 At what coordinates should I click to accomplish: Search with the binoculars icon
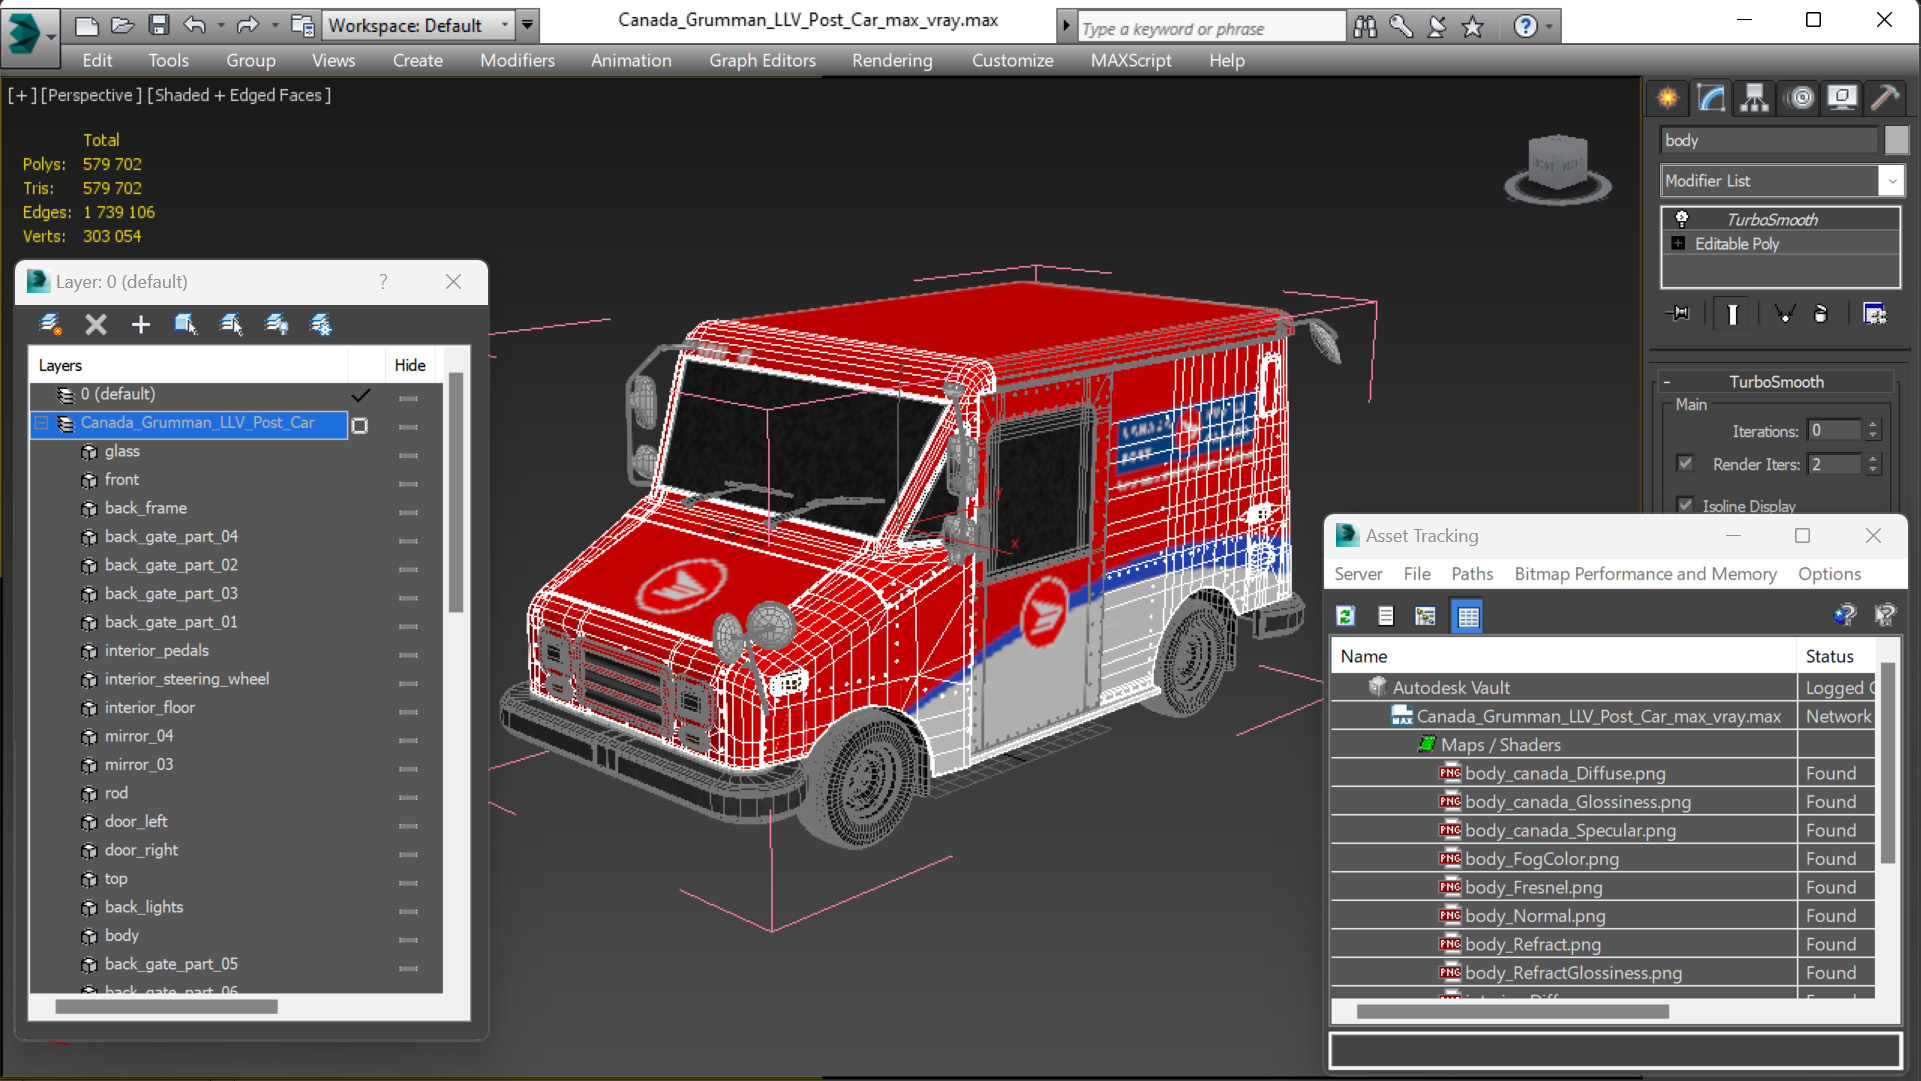click(x=1365, y=27)
